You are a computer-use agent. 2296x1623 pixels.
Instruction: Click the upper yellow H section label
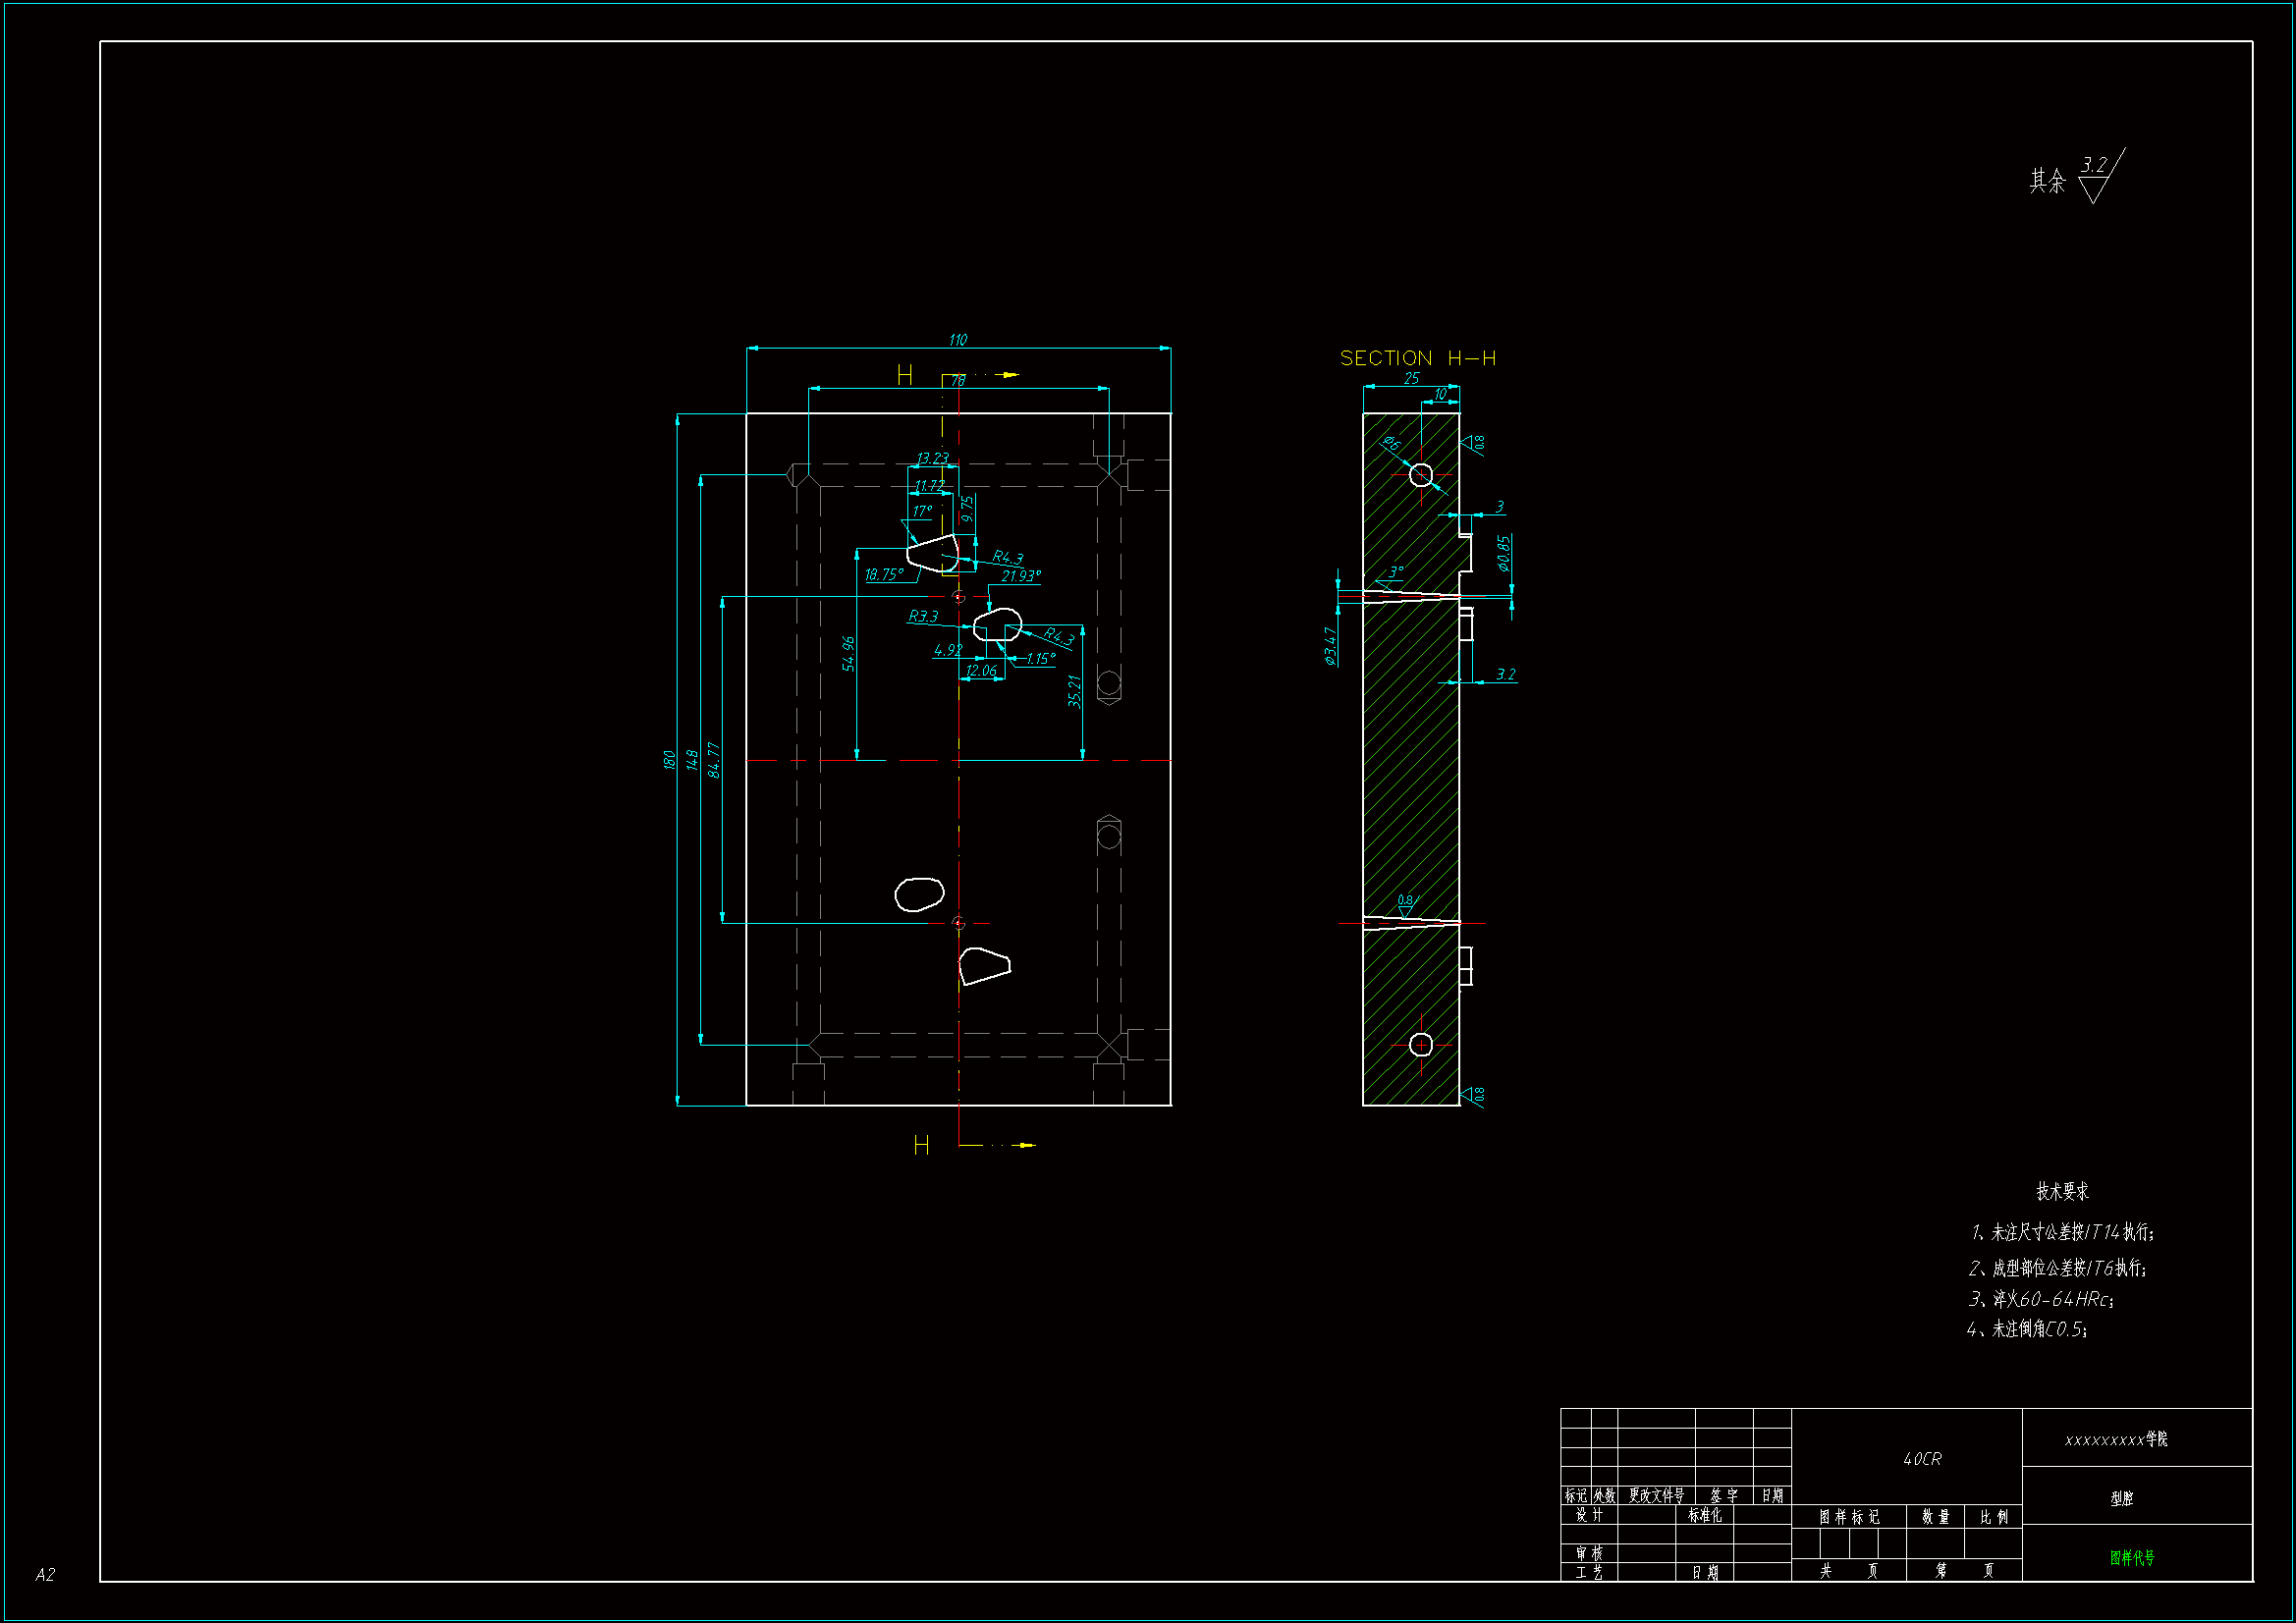[x=904, y=375]
